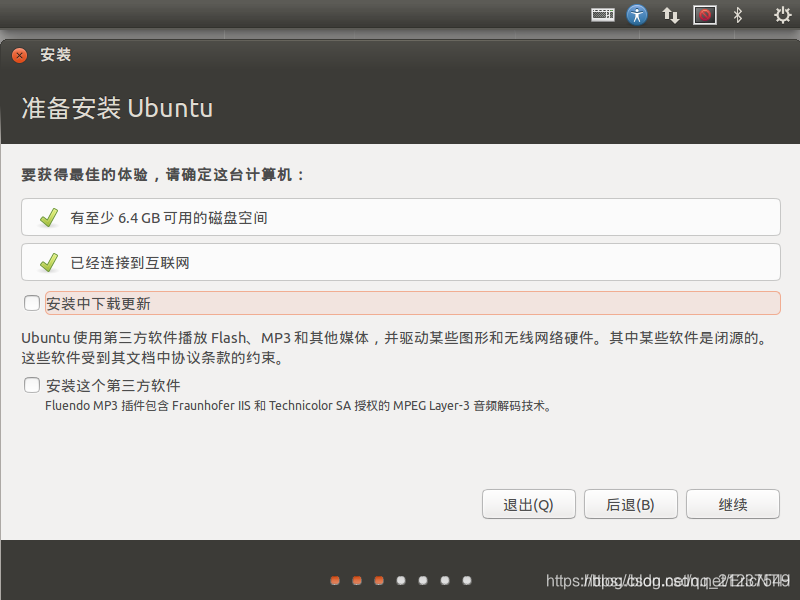
Task: Click the 有至少 6.4 GB 可用的磁盘空间 row
Action: (401, 217)
